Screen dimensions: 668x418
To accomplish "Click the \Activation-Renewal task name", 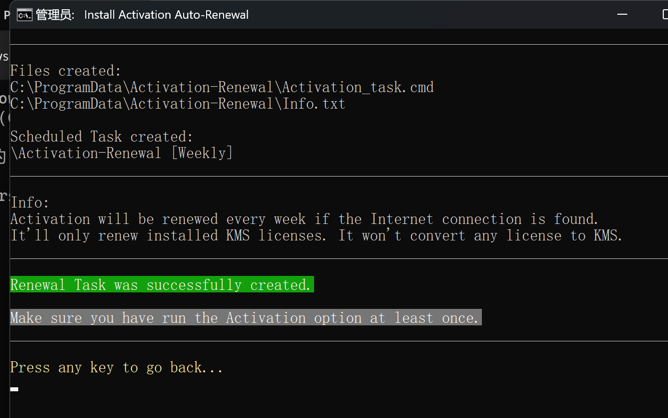I will click(86, 154).
